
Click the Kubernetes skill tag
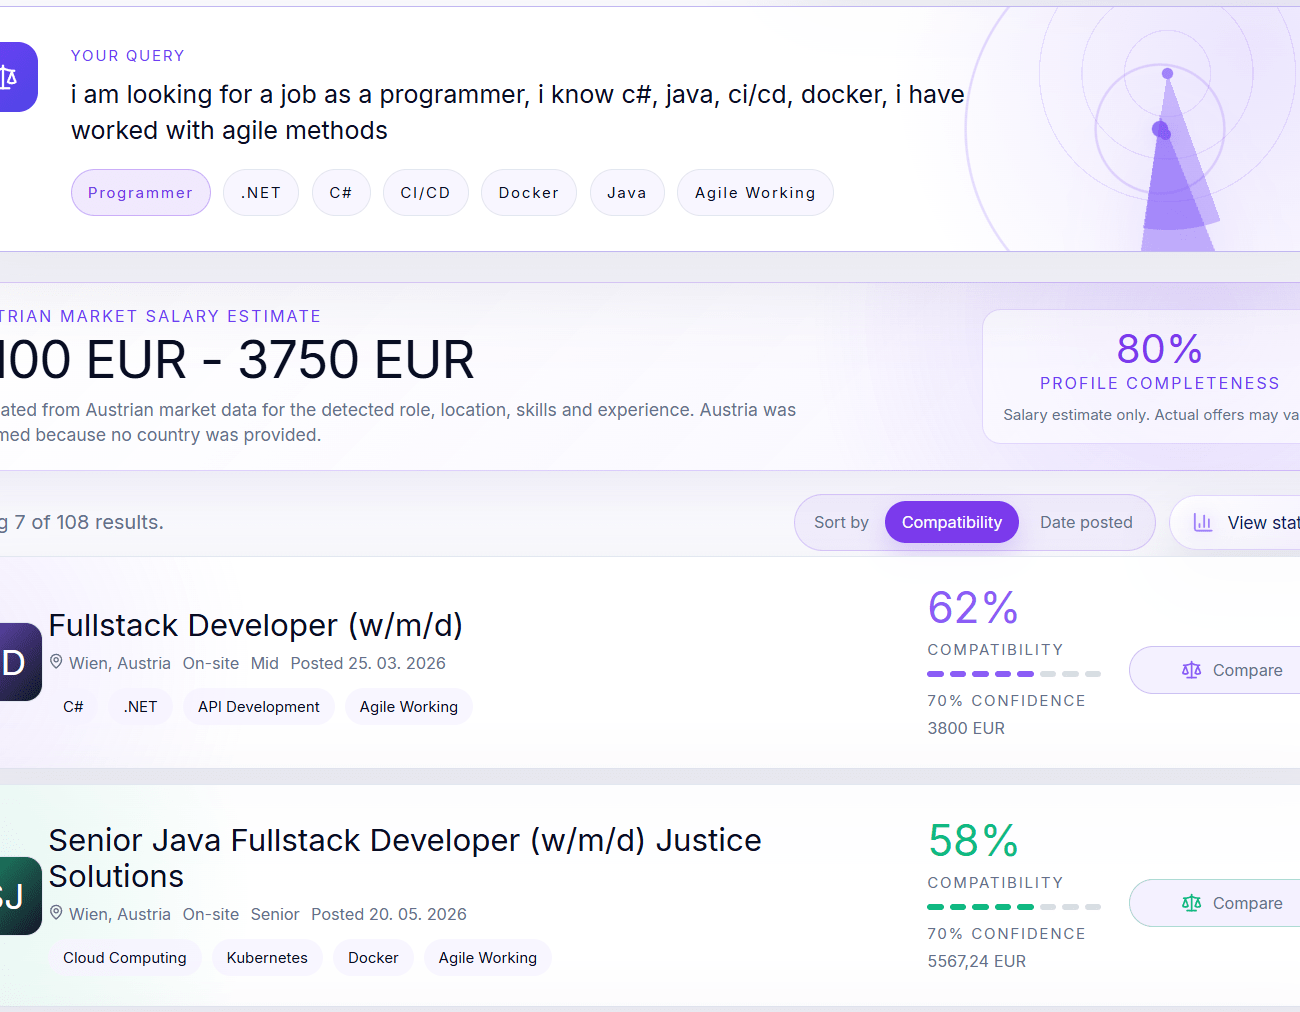tap(267, 957)
